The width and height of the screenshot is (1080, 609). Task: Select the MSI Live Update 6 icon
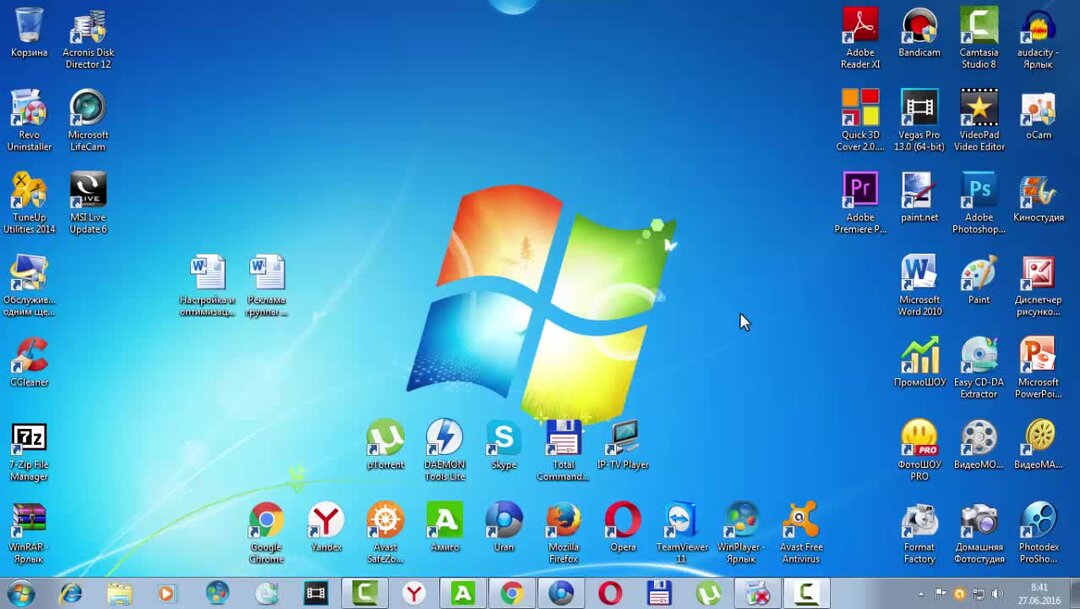[88, 191]
